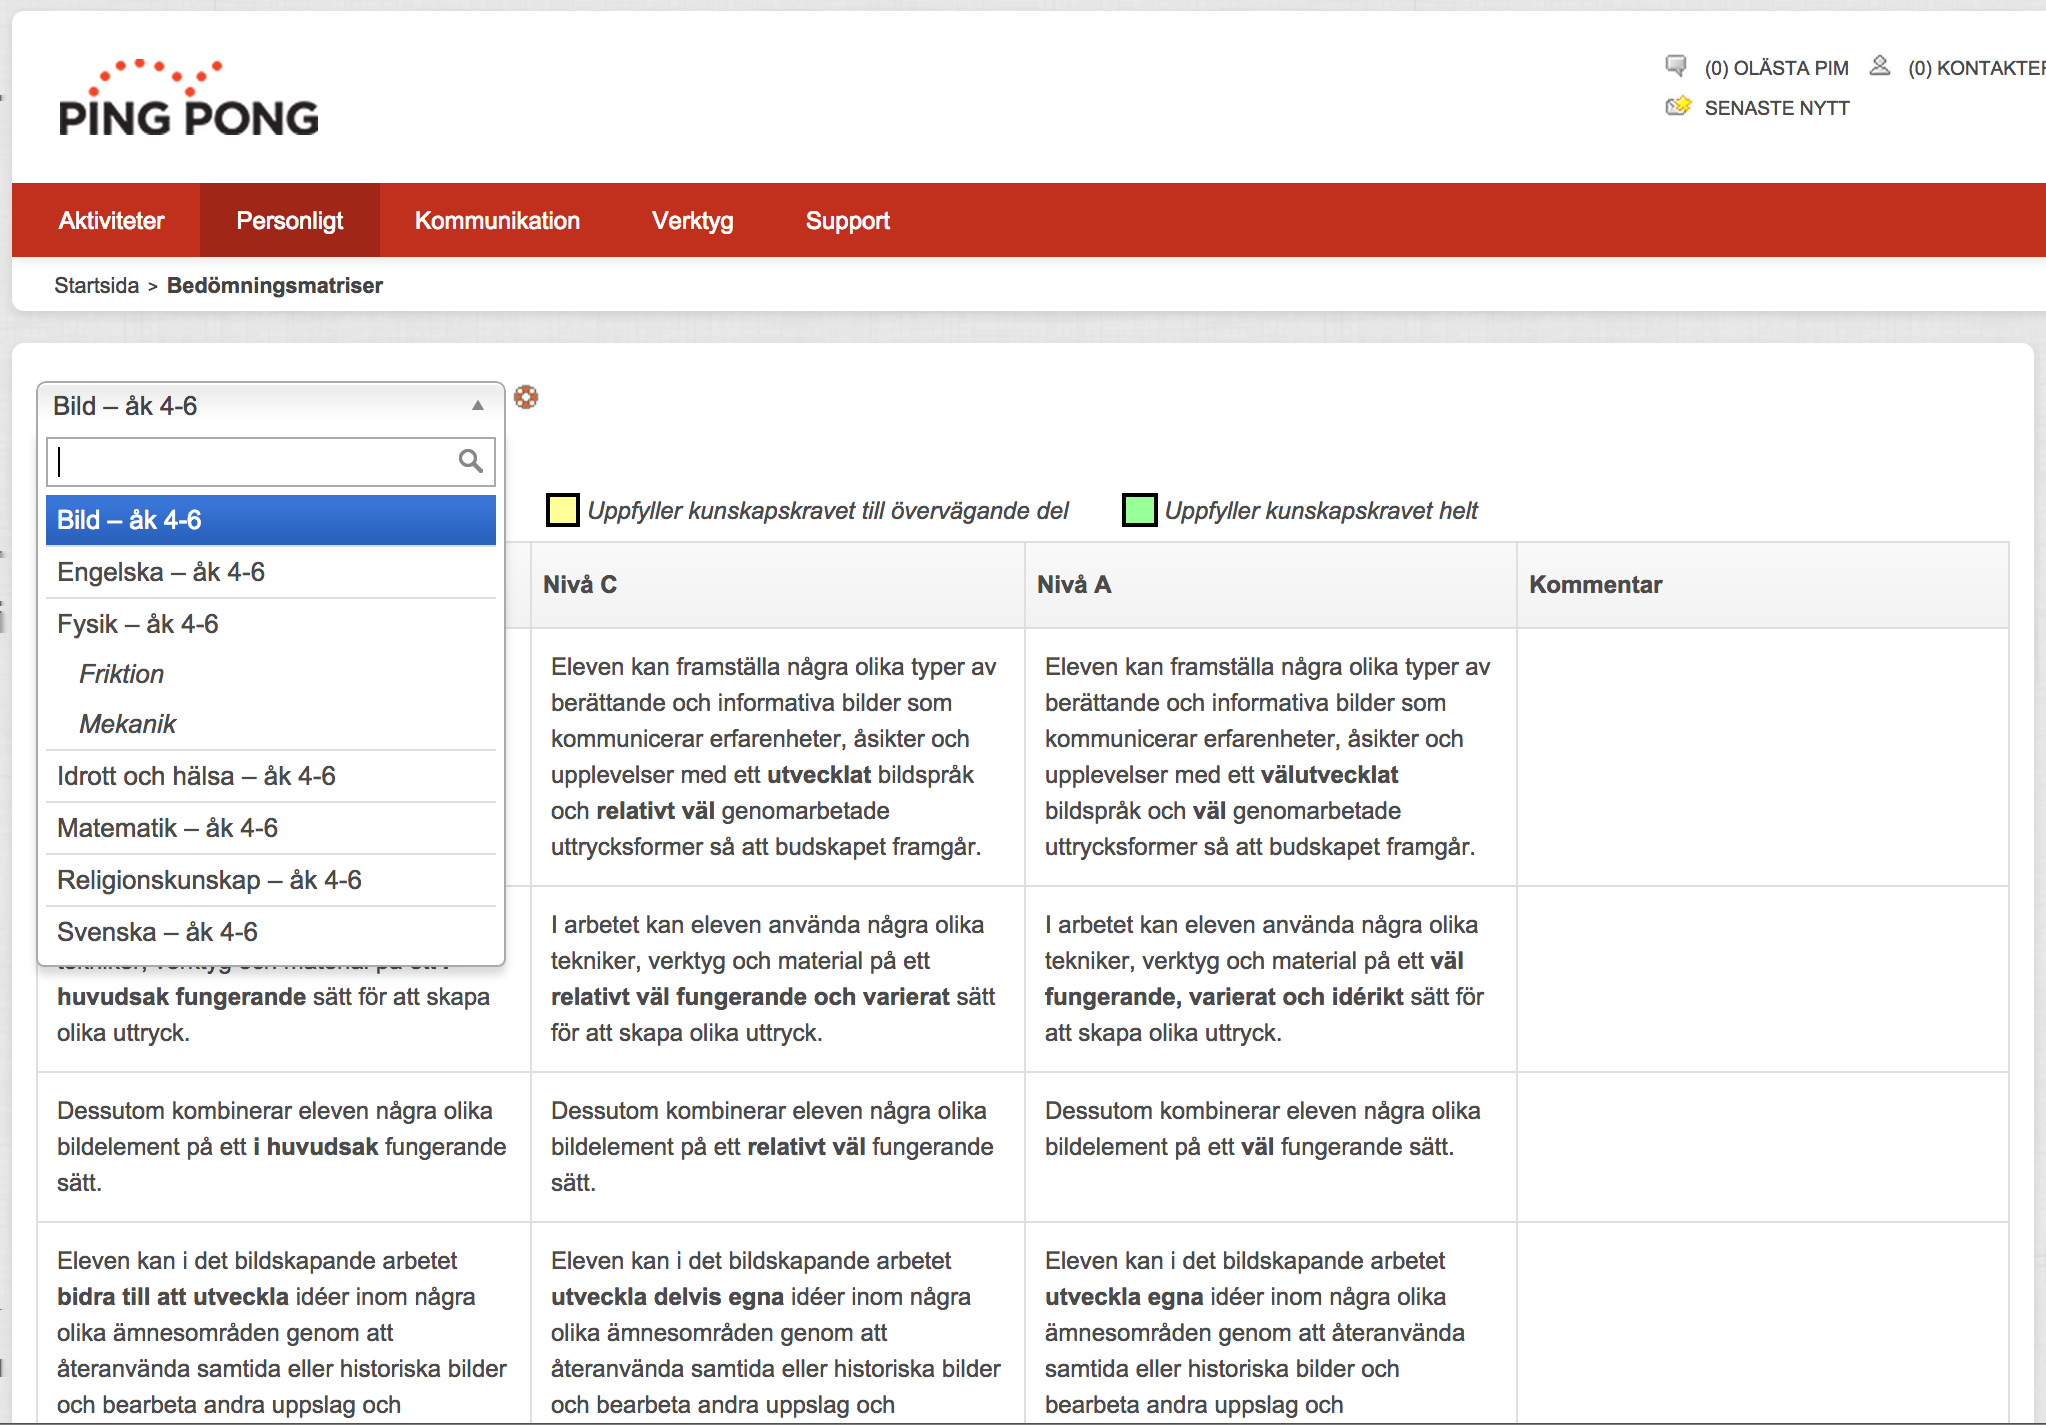The height and width of the screenshot is (1425, 2046).
Task: Click the green 'kunskapskravet helt' legend swatch
Action: (1140, 510)
